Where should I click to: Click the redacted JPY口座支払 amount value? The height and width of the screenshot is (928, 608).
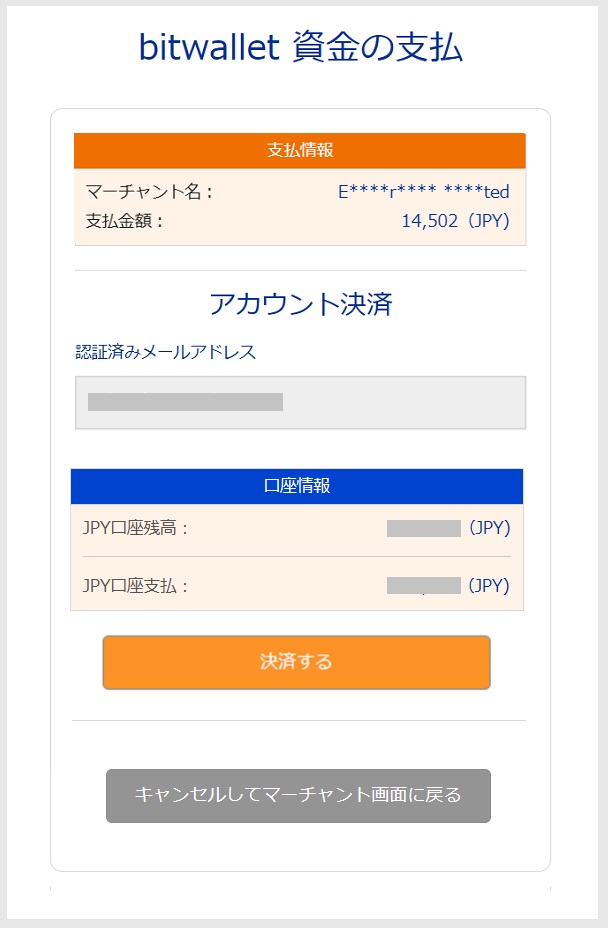pyautogui.click(x=423, y=585)
